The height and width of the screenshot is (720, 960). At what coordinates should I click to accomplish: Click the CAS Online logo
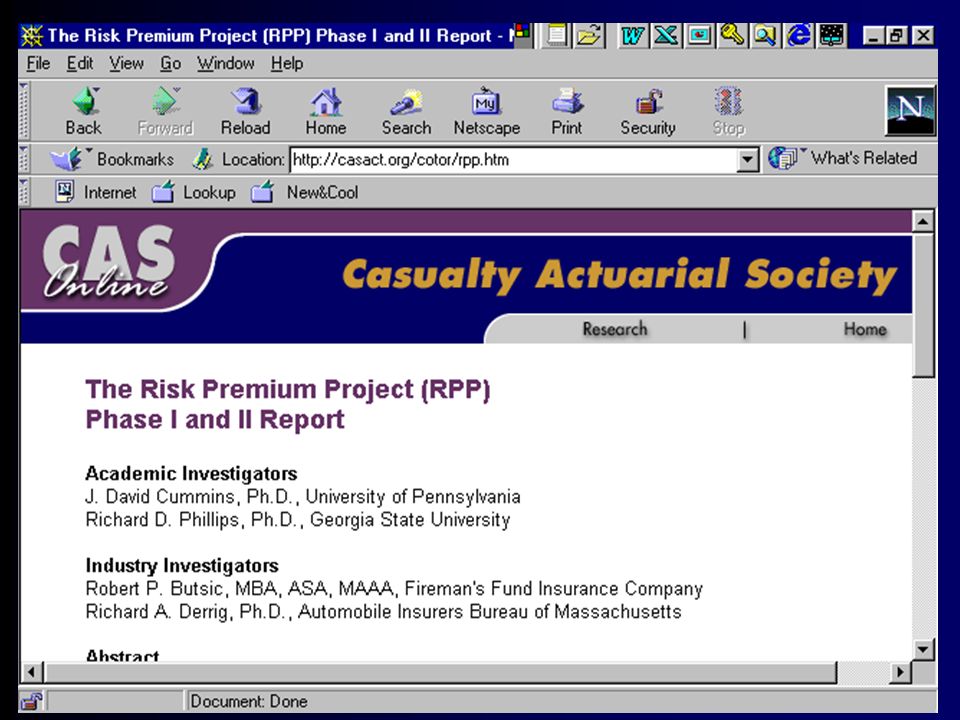click(x=109, y=262)
